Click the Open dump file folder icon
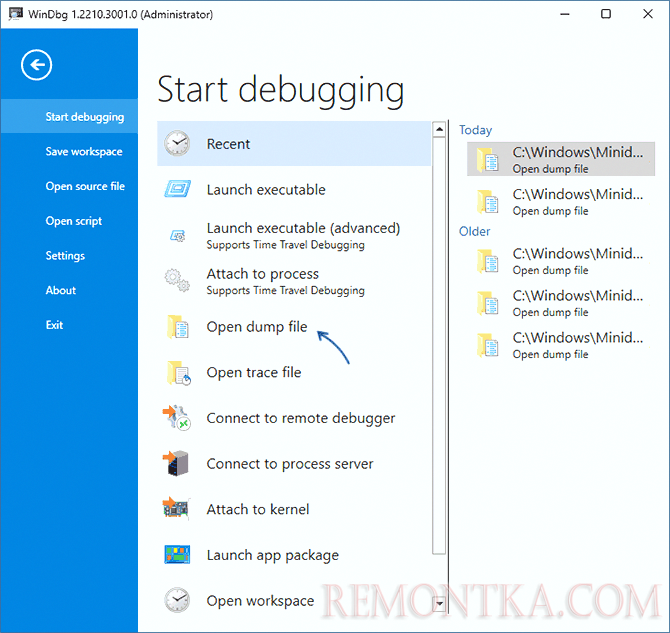 coord(177,327)
